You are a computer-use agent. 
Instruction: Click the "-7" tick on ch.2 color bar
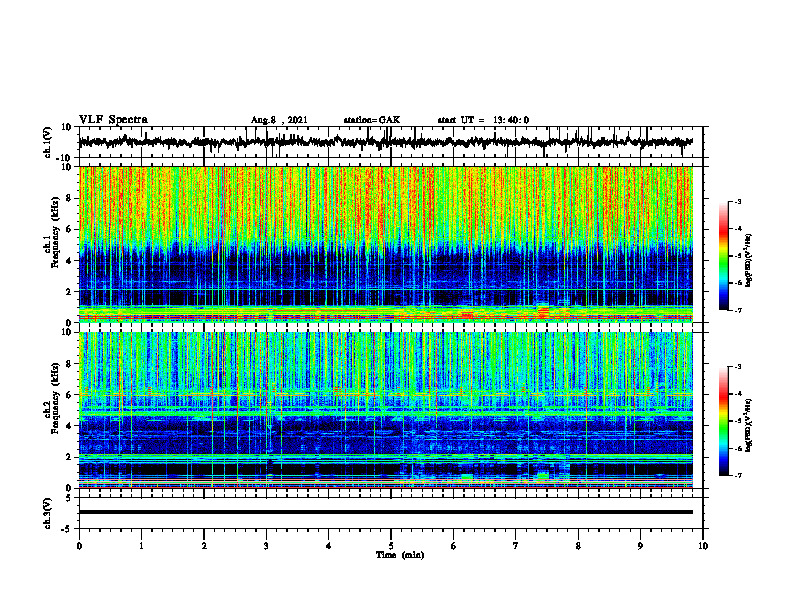click(737, 476)
